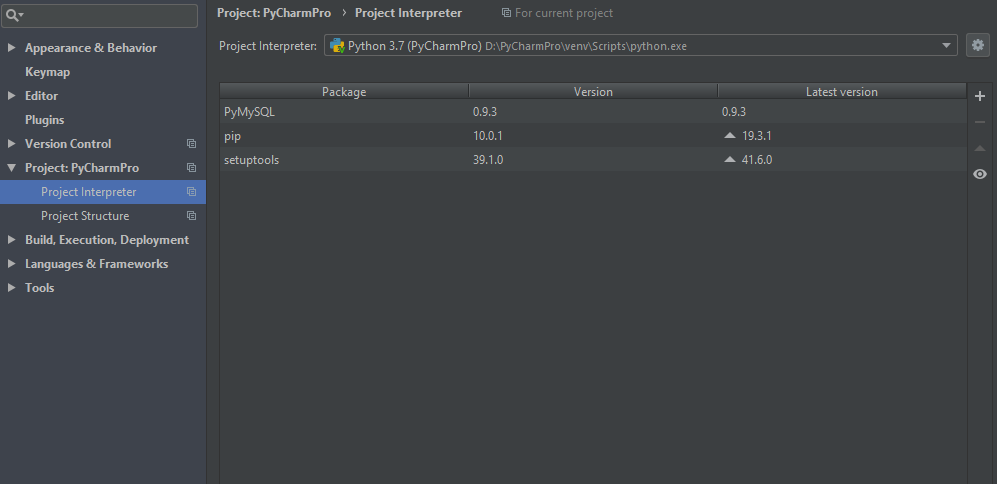Expand Build, Execution, Deployment arrow
This screenshot has height=484, width=997.
pos(11,240)
